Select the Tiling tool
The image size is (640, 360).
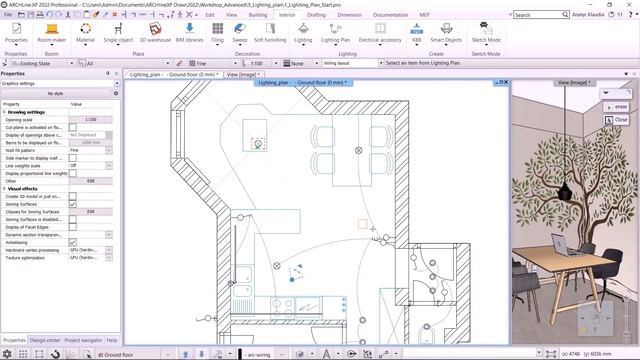pos(218,33)
